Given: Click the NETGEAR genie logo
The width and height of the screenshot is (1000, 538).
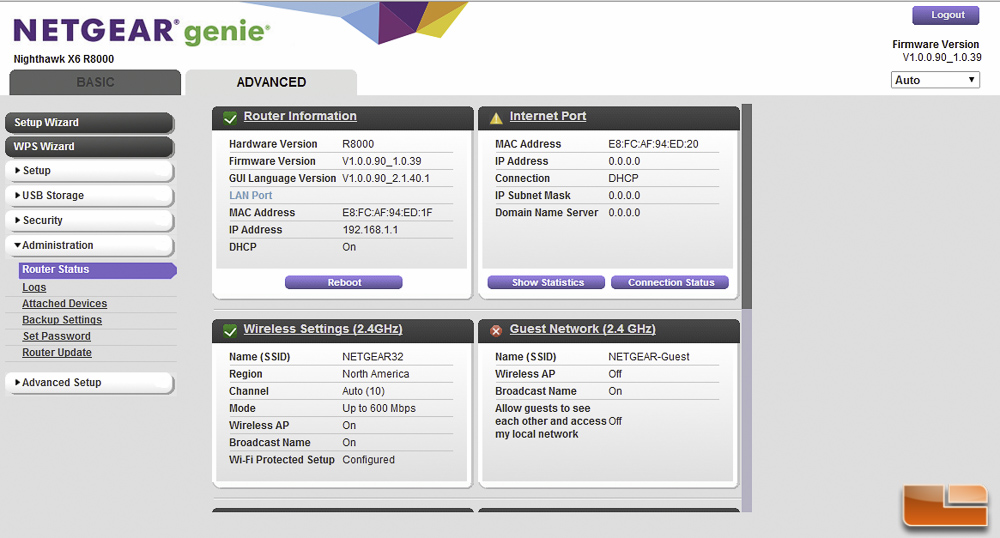Looking at the screenshot, I should [x=142, y=31].
